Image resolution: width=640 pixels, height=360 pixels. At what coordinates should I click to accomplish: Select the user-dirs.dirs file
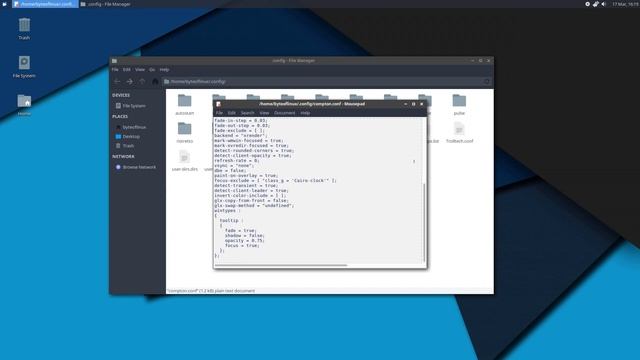click(184, 161)
